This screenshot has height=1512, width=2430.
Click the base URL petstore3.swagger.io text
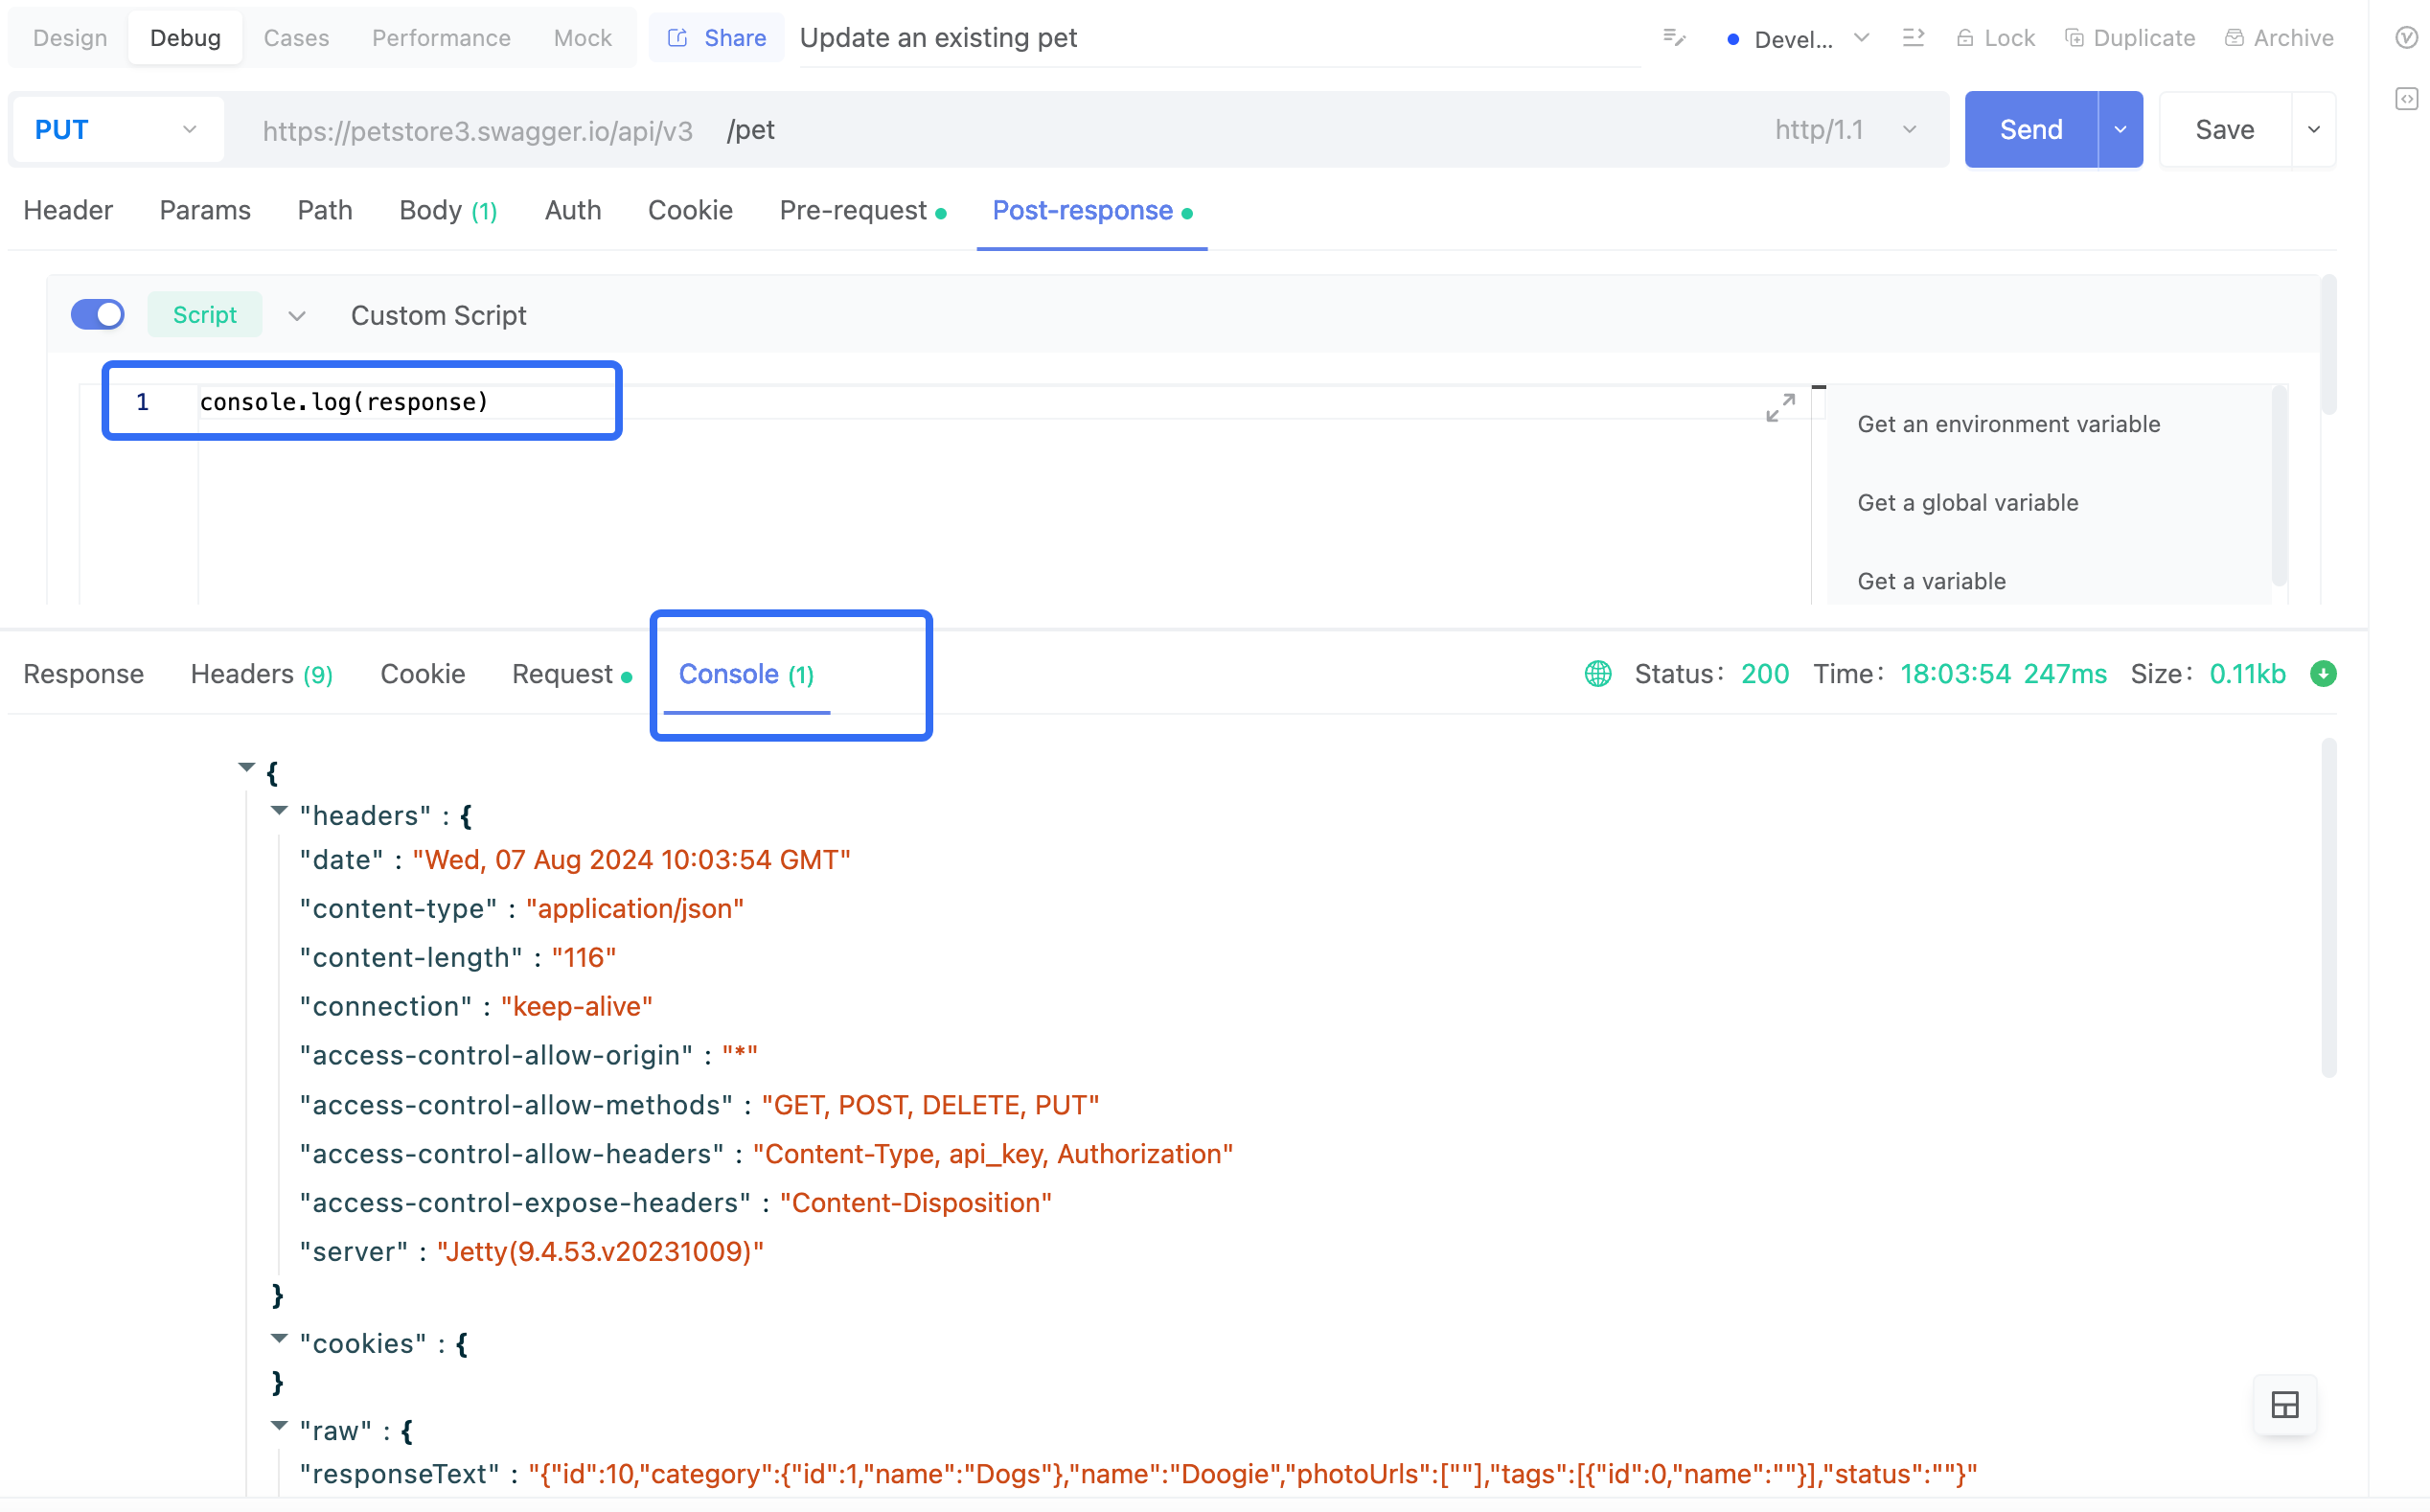coord(477,131)
